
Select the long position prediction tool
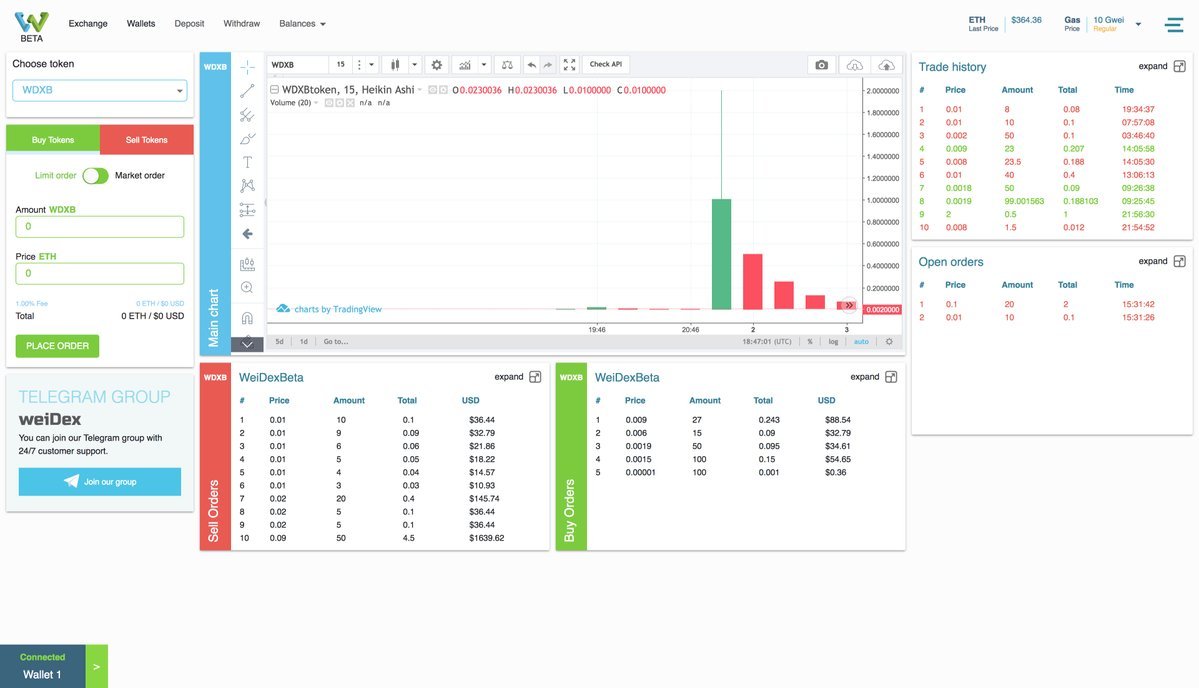[247, 209]
